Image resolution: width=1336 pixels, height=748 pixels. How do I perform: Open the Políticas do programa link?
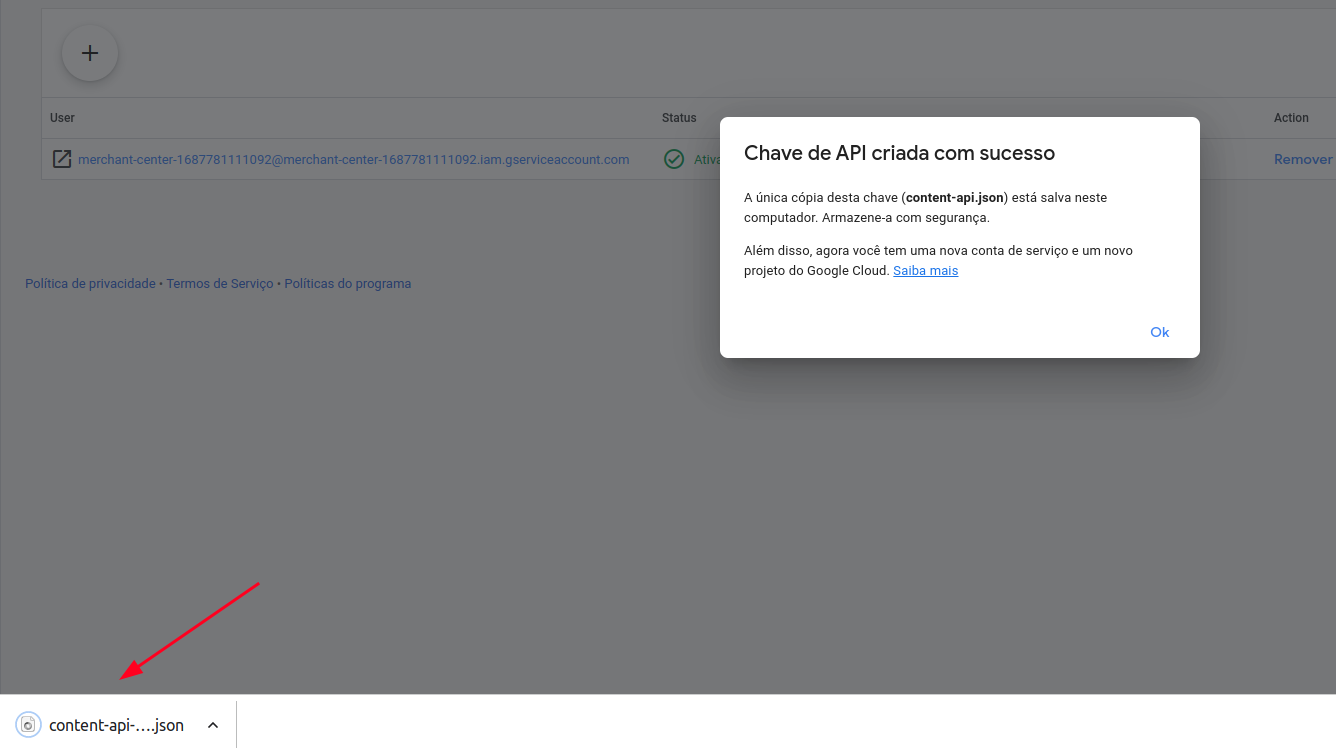click(x=348, y=284)
